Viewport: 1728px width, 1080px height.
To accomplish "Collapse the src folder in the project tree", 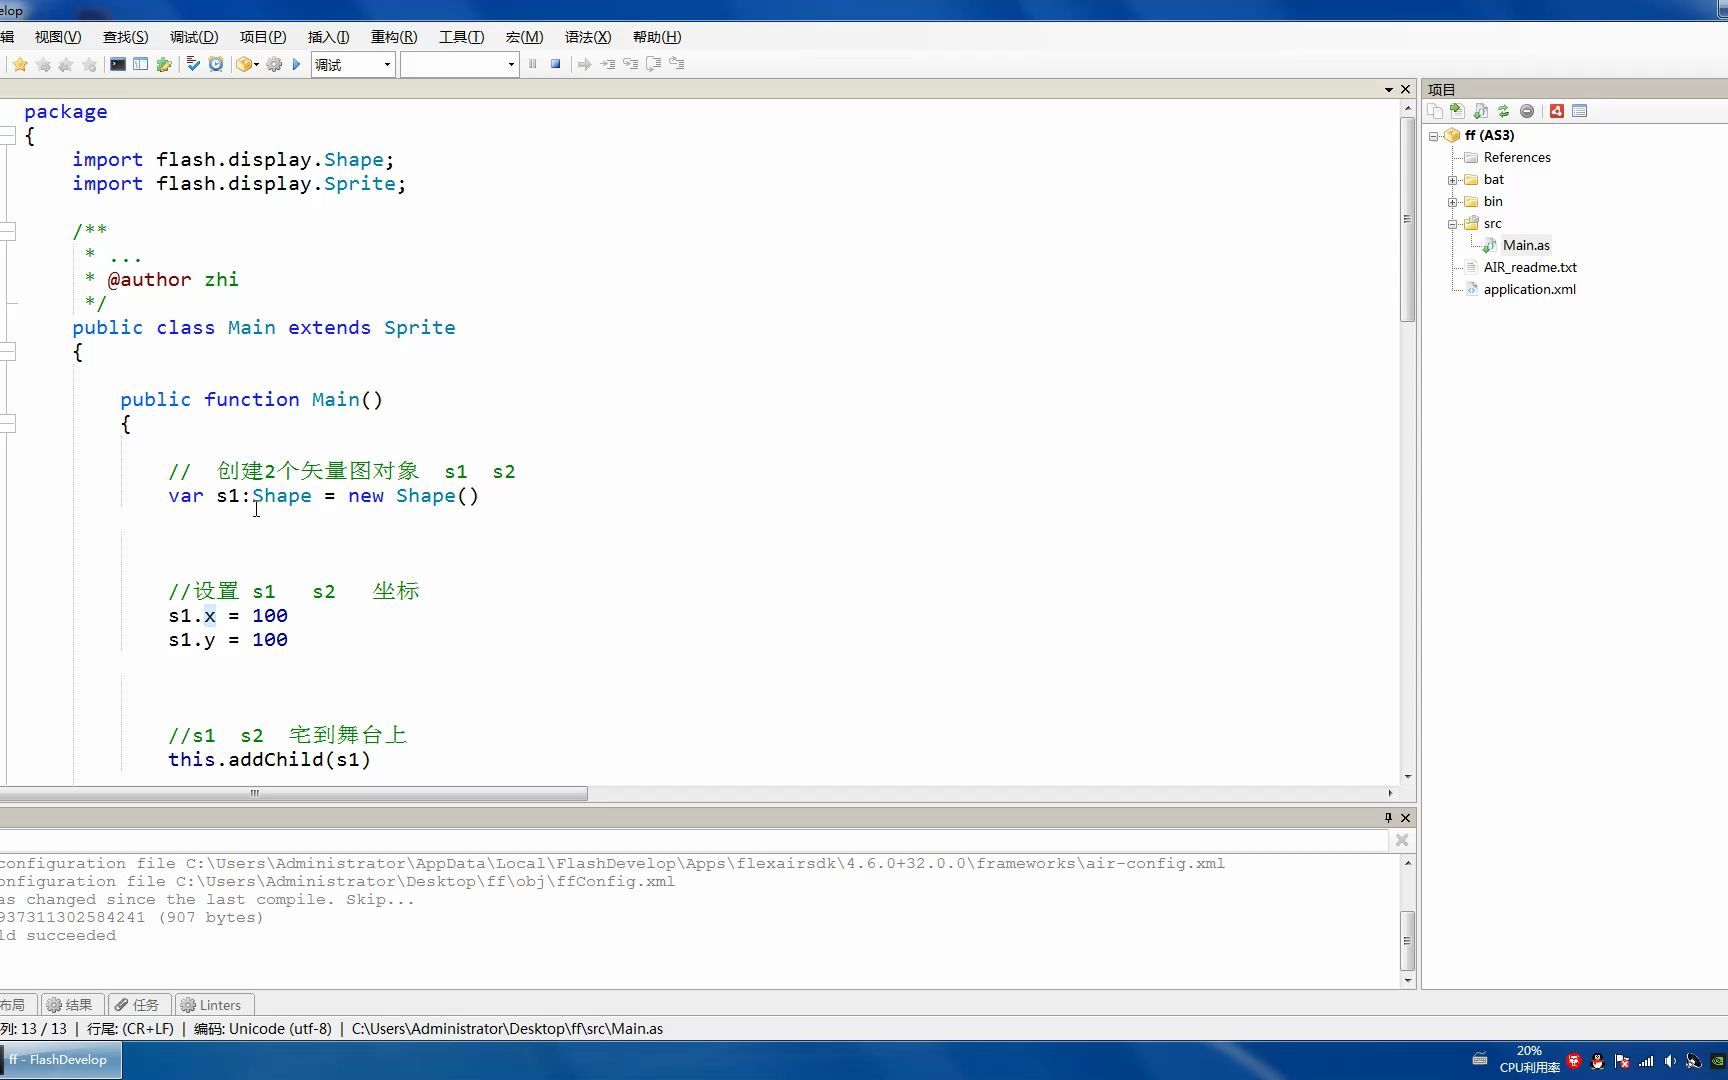I will pyautogui.click(x=1454, y=223).
